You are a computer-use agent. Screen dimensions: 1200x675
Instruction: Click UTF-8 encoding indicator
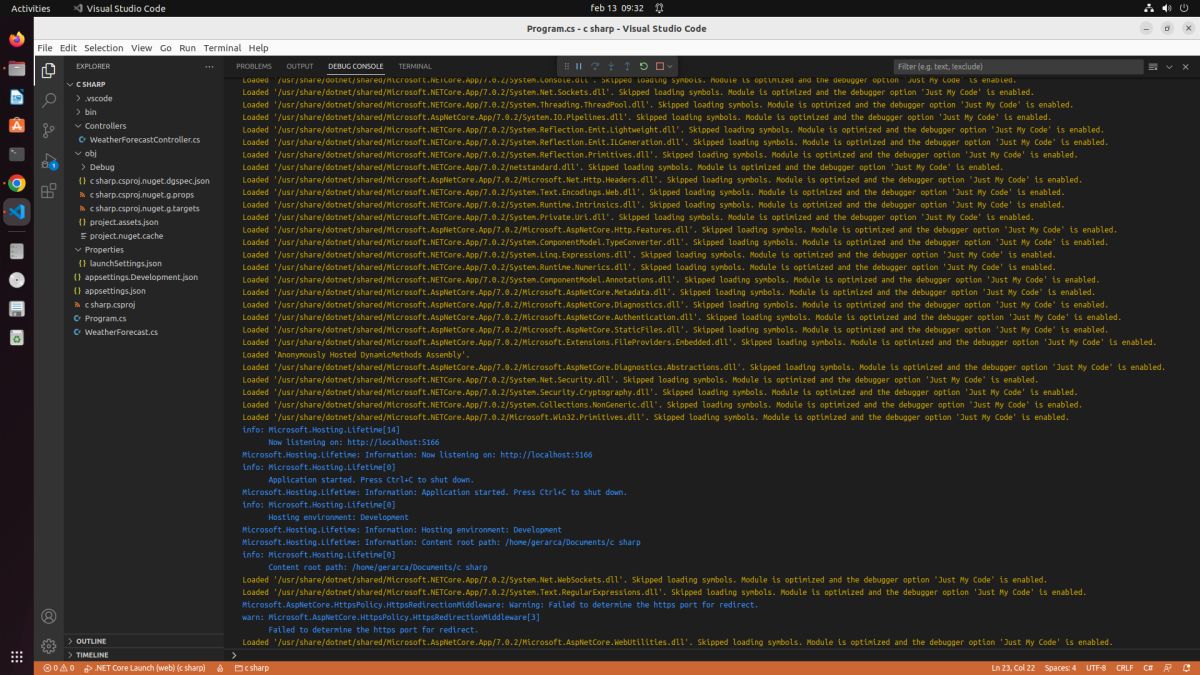(1095, 668)
